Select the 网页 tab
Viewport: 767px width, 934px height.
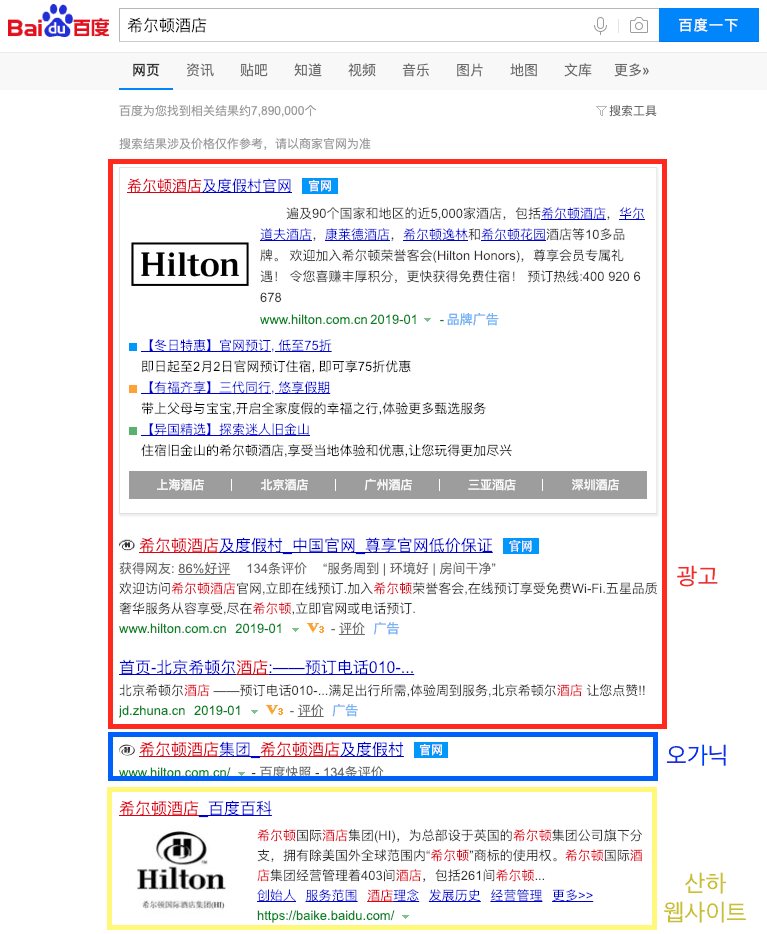[146, 70]
